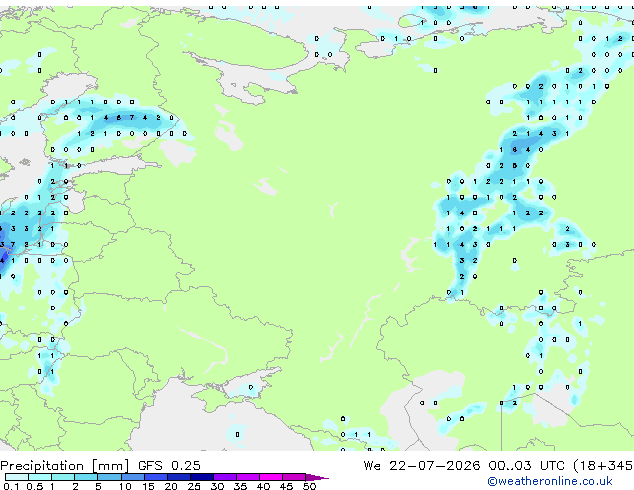634x490 pixels.
Task: Select the 20 to 25 mm legend swatch
Action: tap(178, 477)
